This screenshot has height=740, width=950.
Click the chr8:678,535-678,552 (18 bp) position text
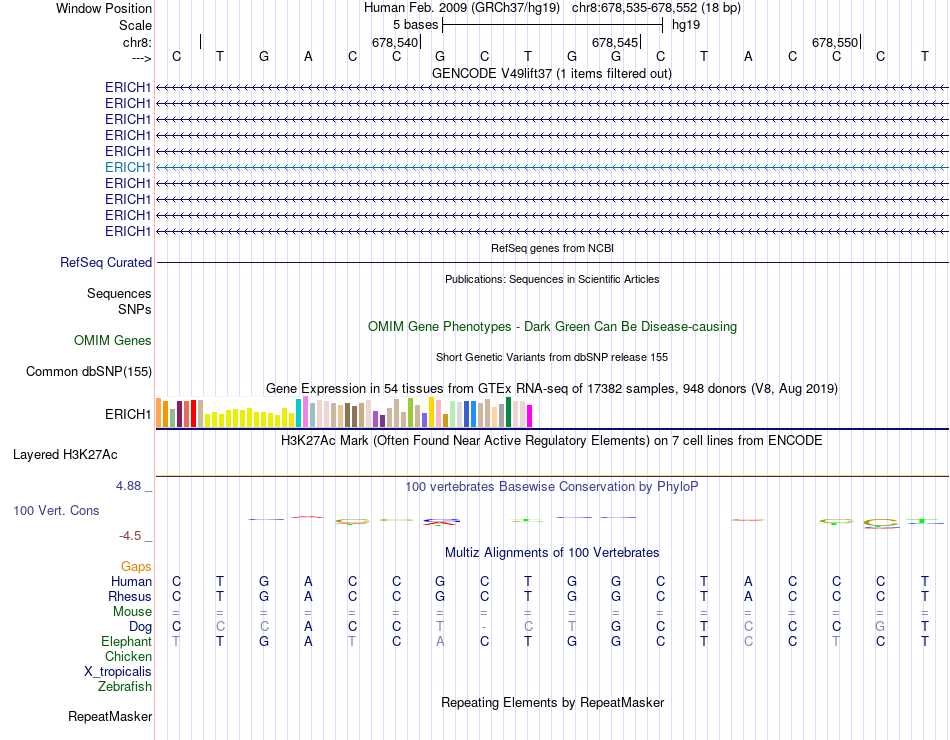coord(656,8)
